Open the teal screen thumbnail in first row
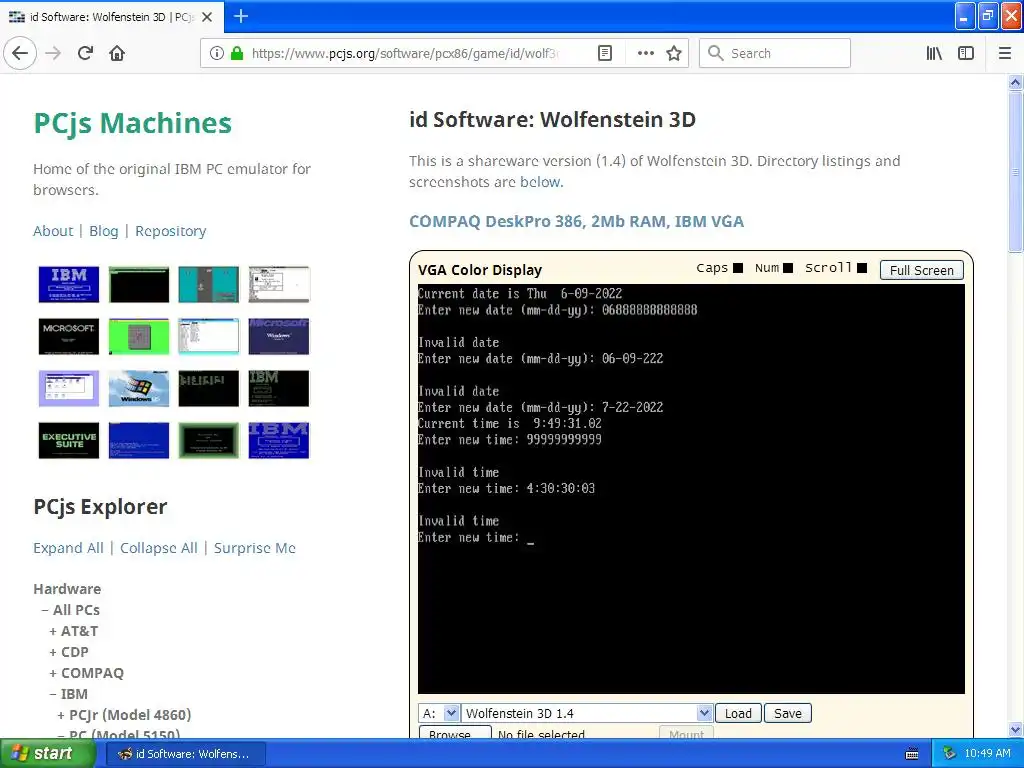Image resolution: width=1024 pixels, height=768 pixels. (x=208, y=284)
